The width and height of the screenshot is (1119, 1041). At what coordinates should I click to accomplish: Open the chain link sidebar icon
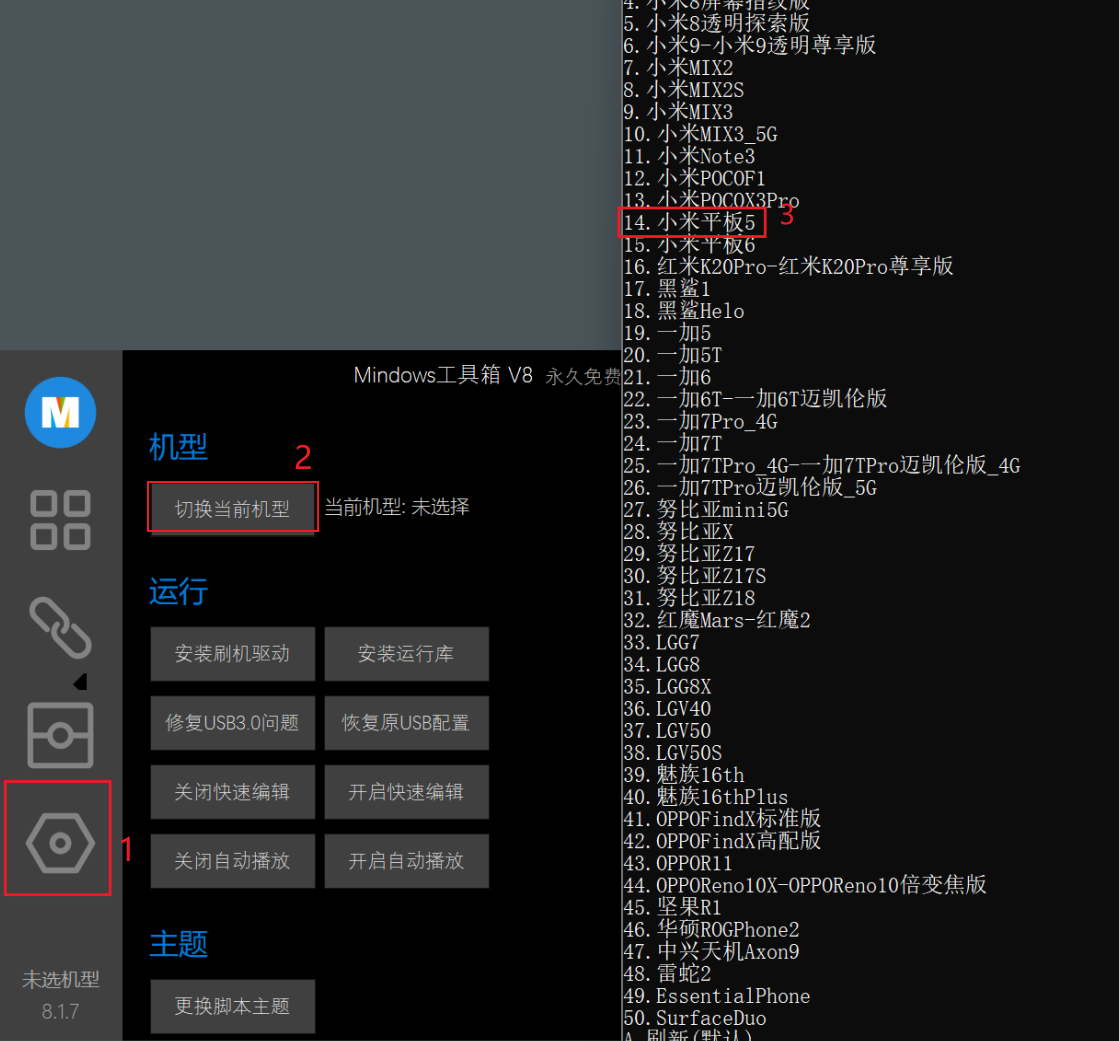coord(61,627)
